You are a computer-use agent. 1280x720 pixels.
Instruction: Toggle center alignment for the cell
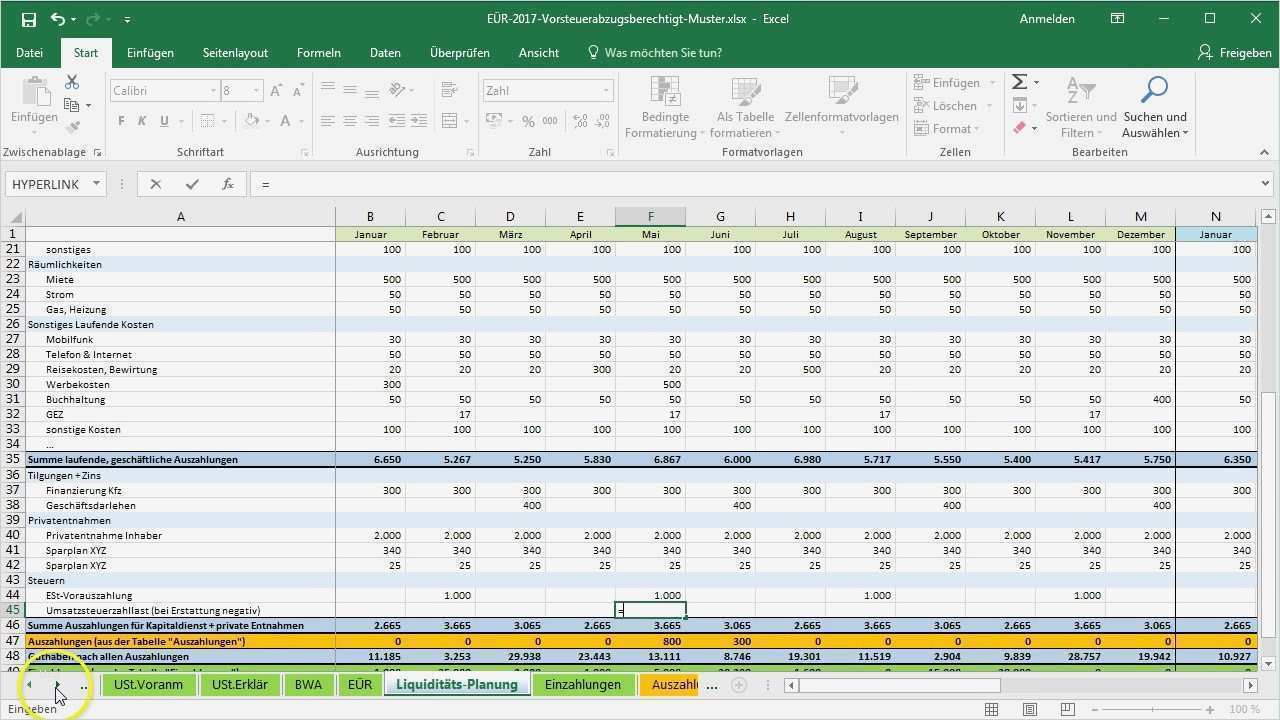click(348, 120)
